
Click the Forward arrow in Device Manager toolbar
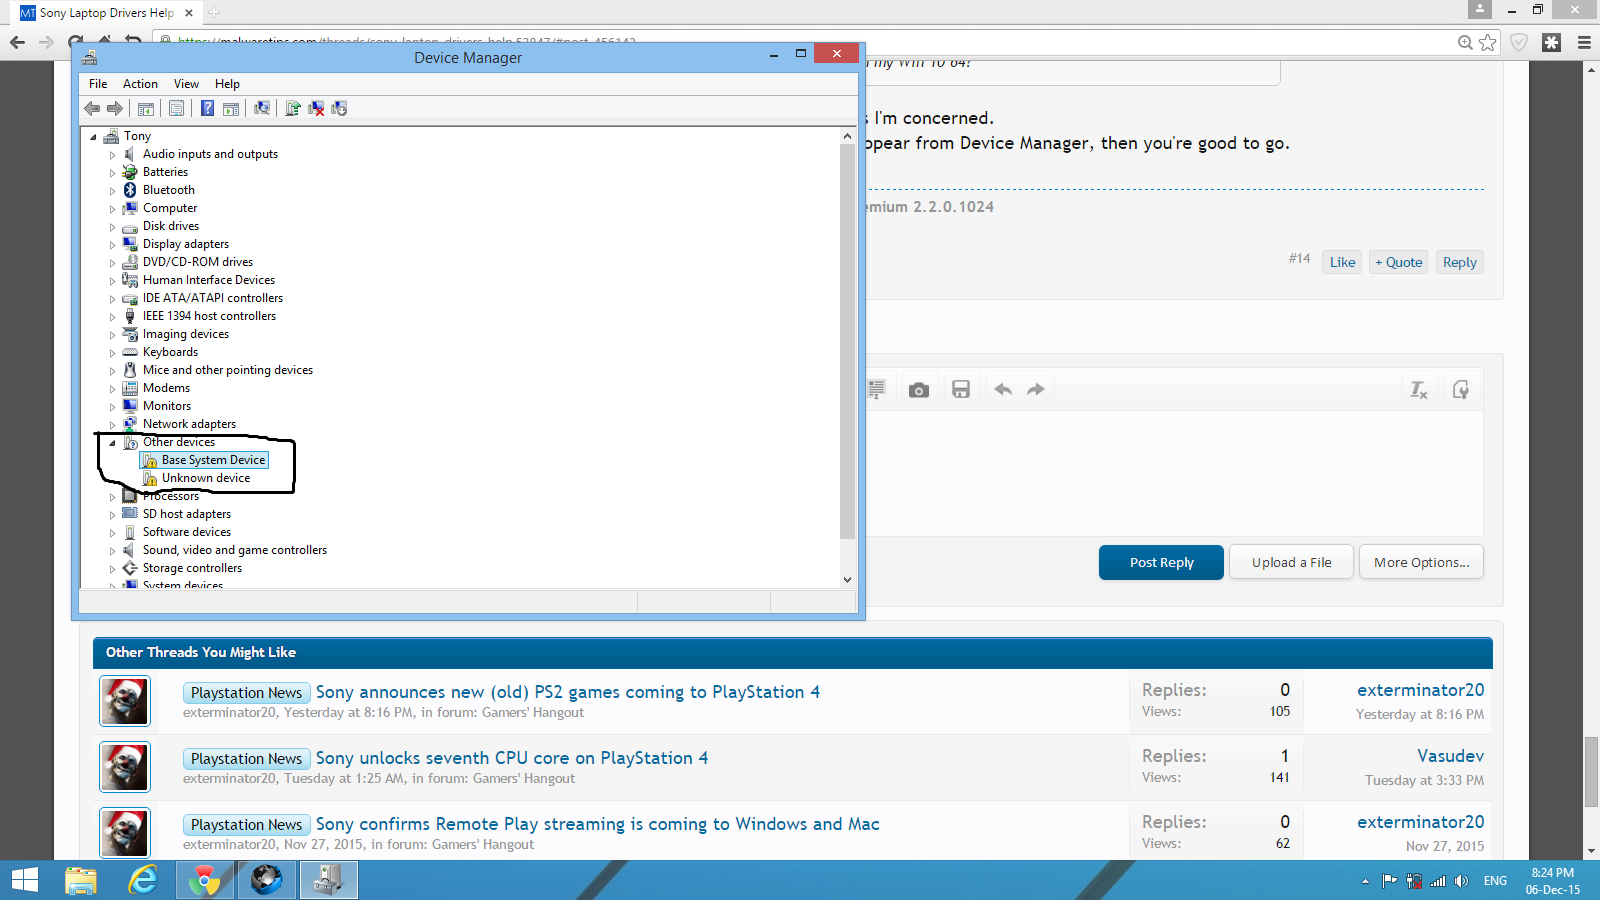pyautogui.click(x=115, y=108)
